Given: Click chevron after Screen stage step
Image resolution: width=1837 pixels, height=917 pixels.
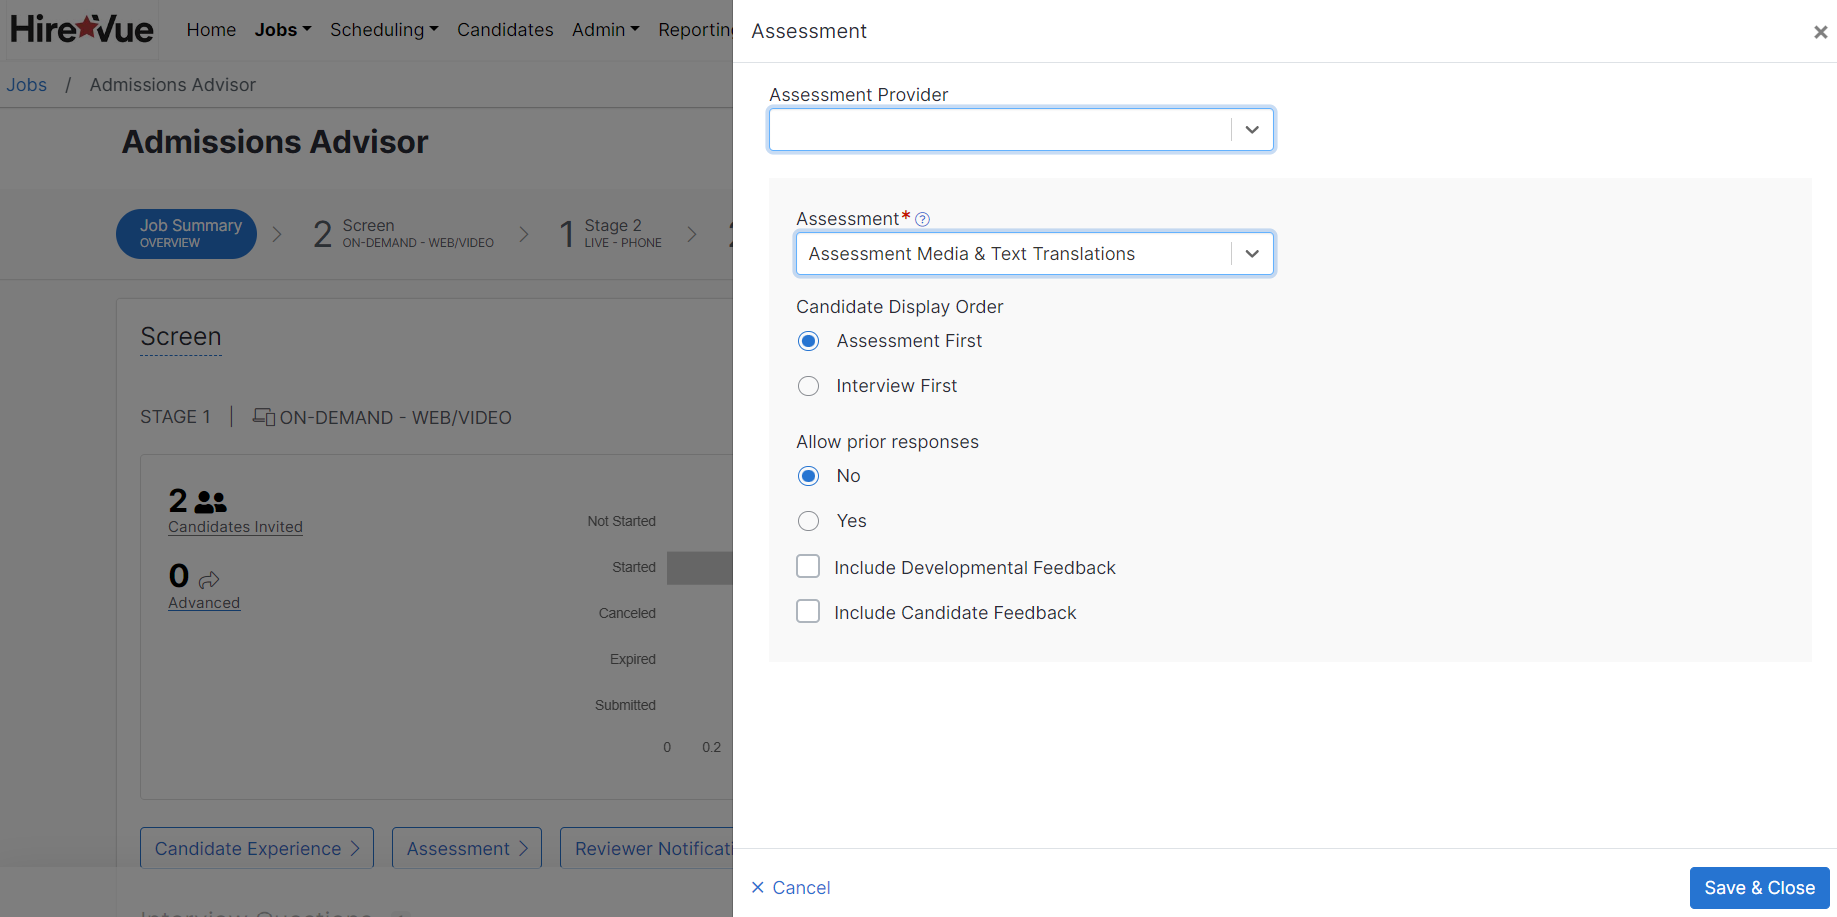Looking at the screenshot, I should [524, 234].
